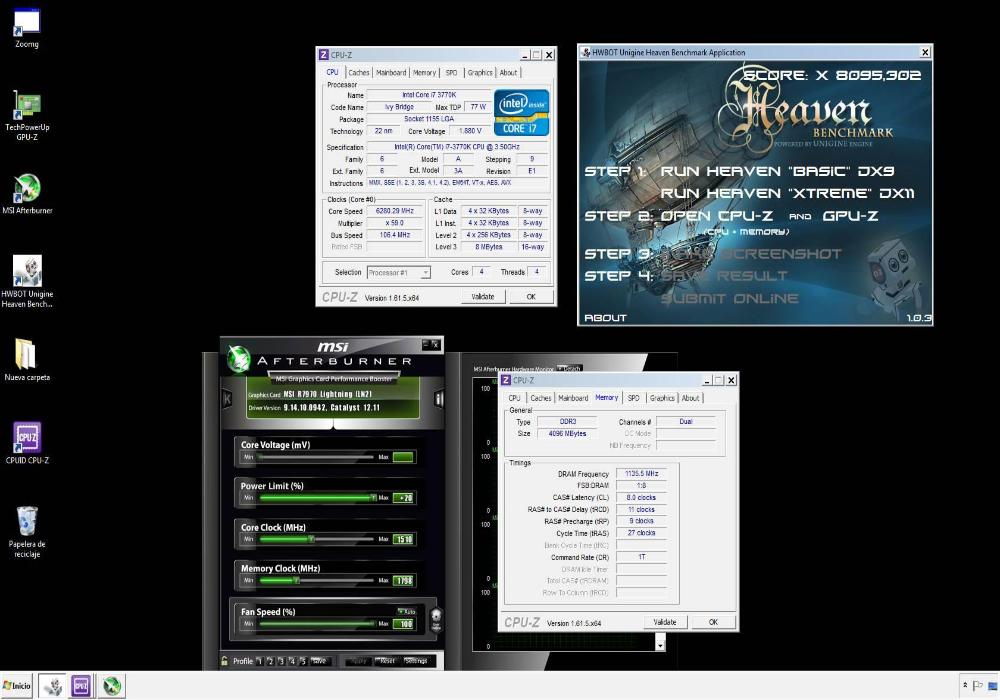
Task: Click the MSI Afterburner taskbar icon
Action: pyautogui.click(x=112, y=686)
